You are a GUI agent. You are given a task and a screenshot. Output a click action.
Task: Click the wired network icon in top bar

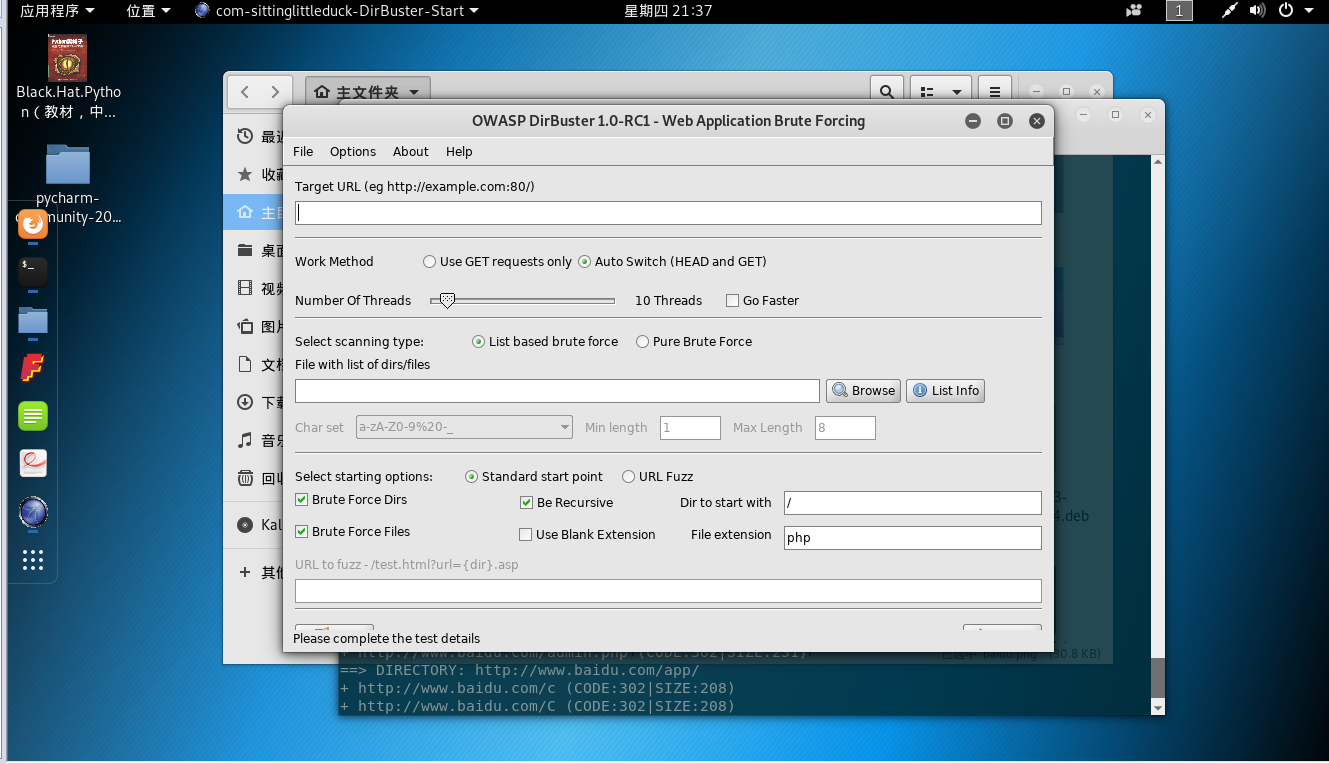click(1230, 11)
